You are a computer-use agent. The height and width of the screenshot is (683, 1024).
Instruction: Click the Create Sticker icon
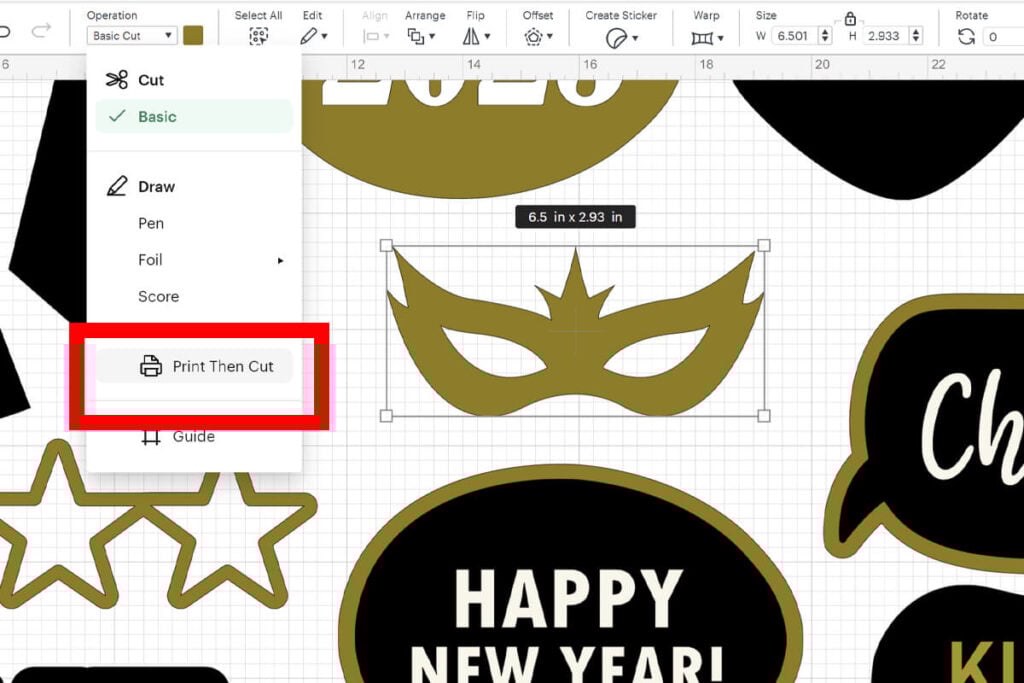pos(616,38)
